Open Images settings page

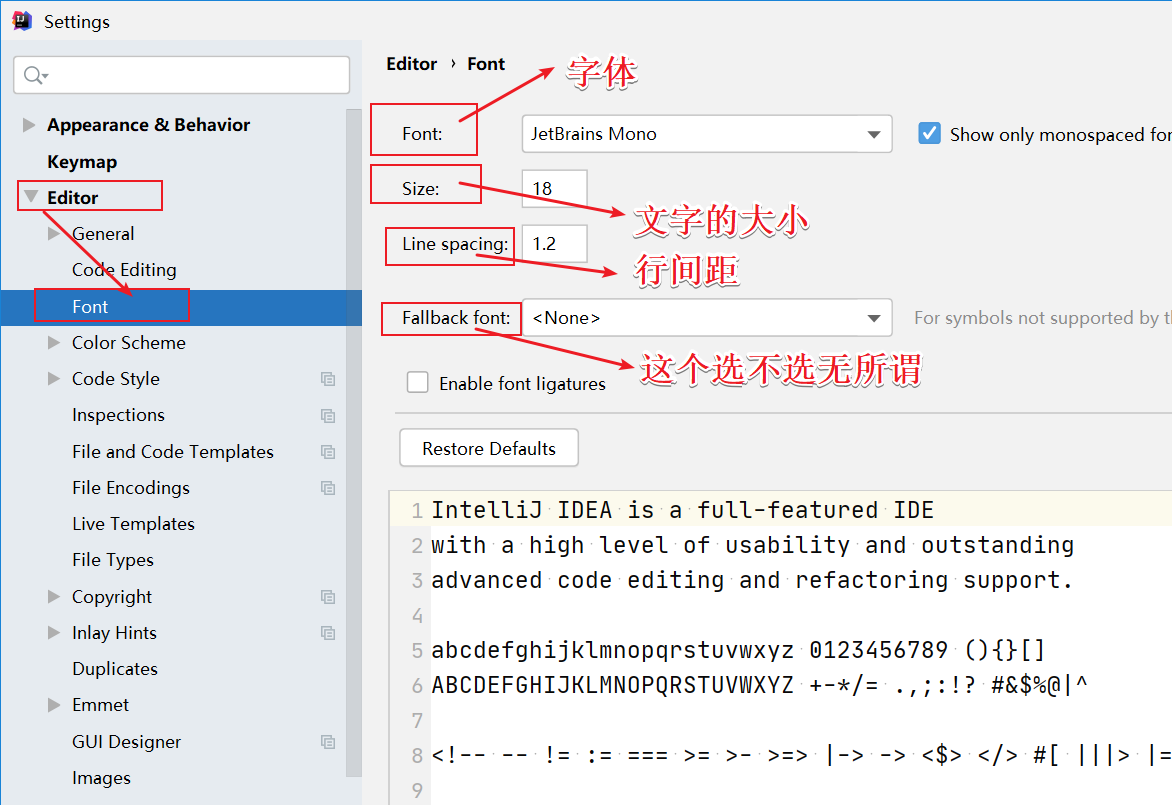tap(101, 778)
